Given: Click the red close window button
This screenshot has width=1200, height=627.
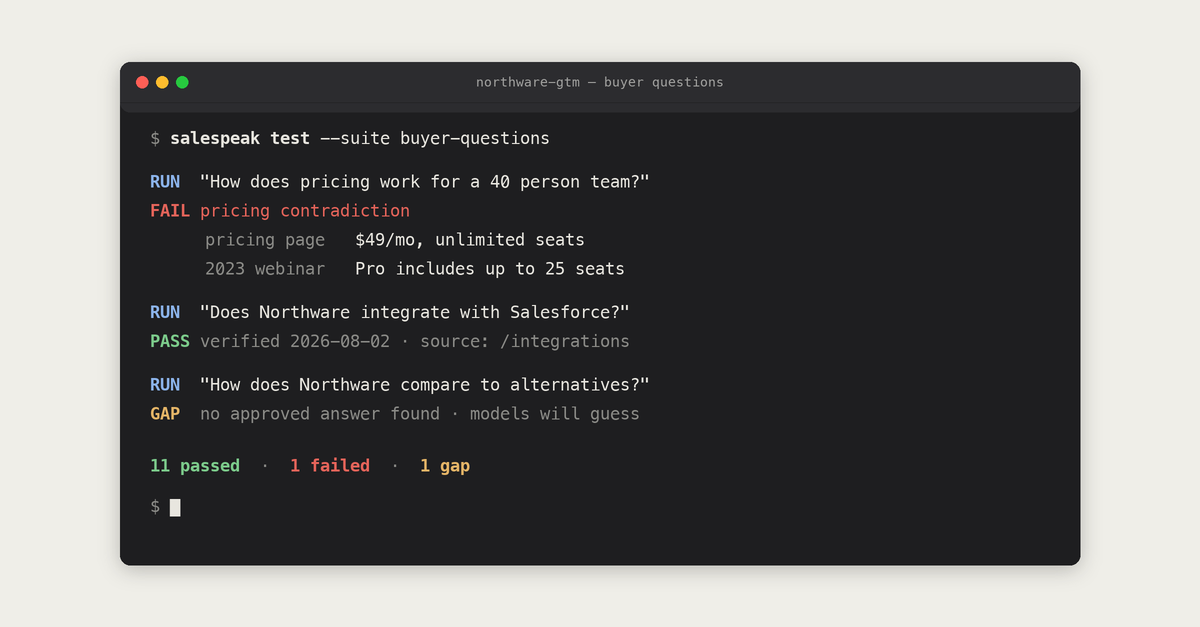Looking at the screenshot, I should click(142, 82).
